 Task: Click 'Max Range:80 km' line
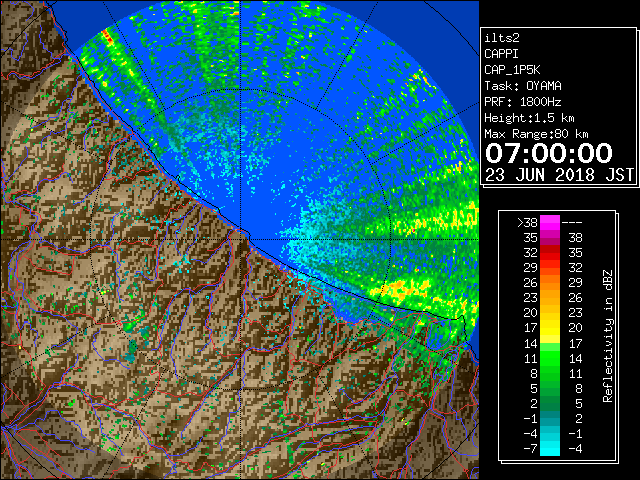pyautogui.click(x=536, y=134)
